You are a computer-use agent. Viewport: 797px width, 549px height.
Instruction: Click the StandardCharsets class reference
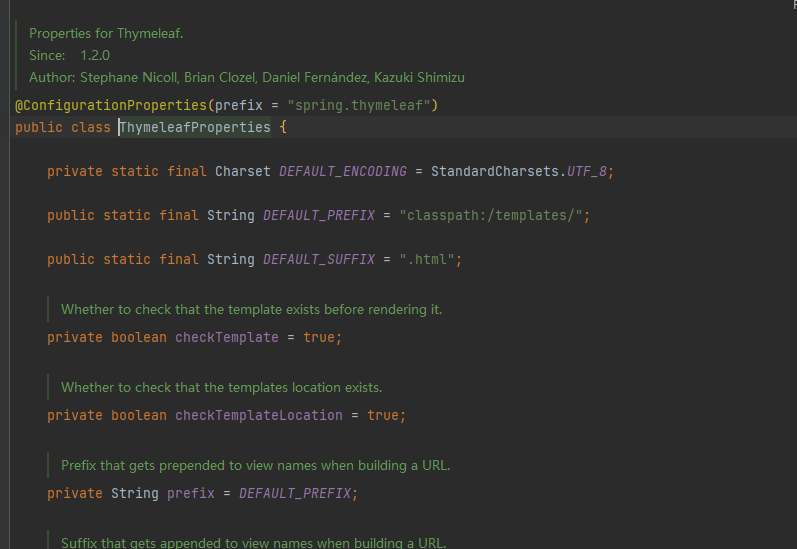[495, 171]
